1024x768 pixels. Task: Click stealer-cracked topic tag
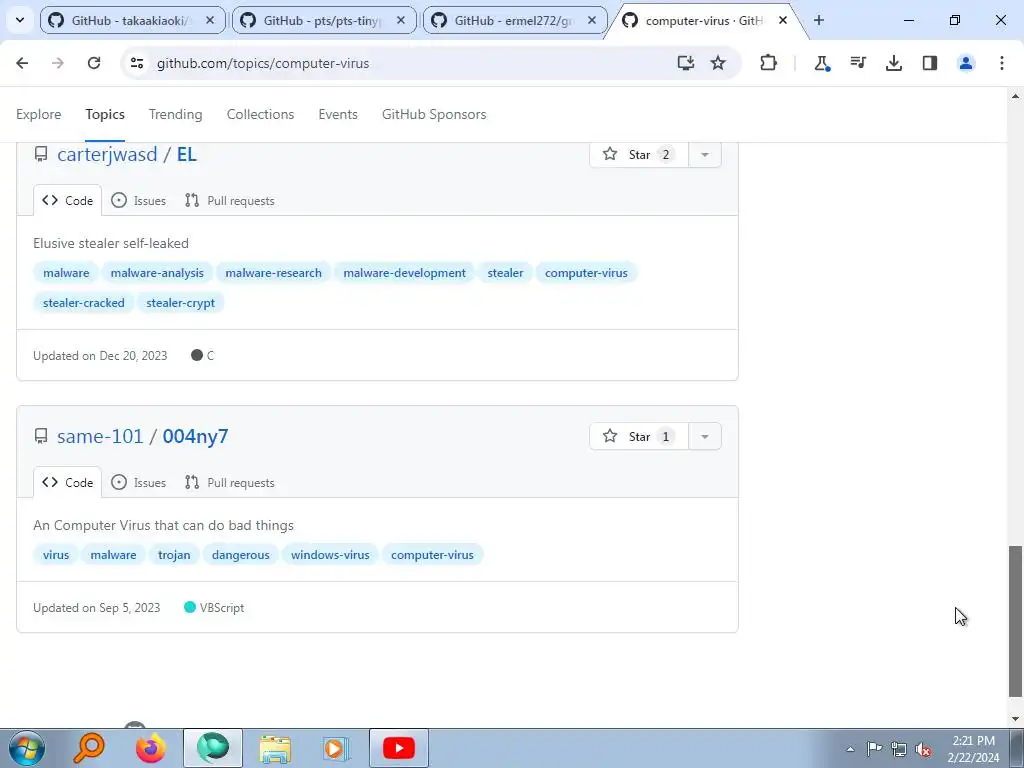(x=84, y=303)
